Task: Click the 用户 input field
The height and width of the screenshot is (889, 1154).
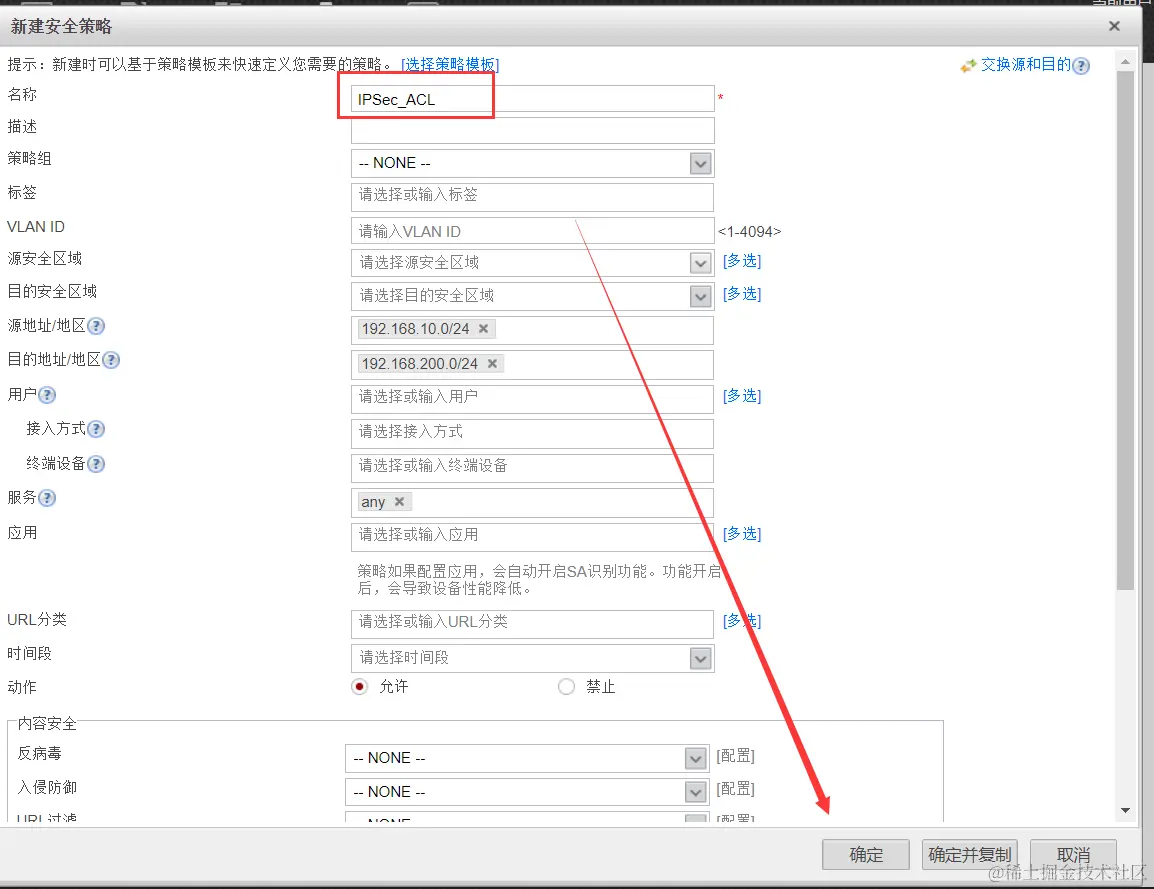Action: click(x=533, y=399)
